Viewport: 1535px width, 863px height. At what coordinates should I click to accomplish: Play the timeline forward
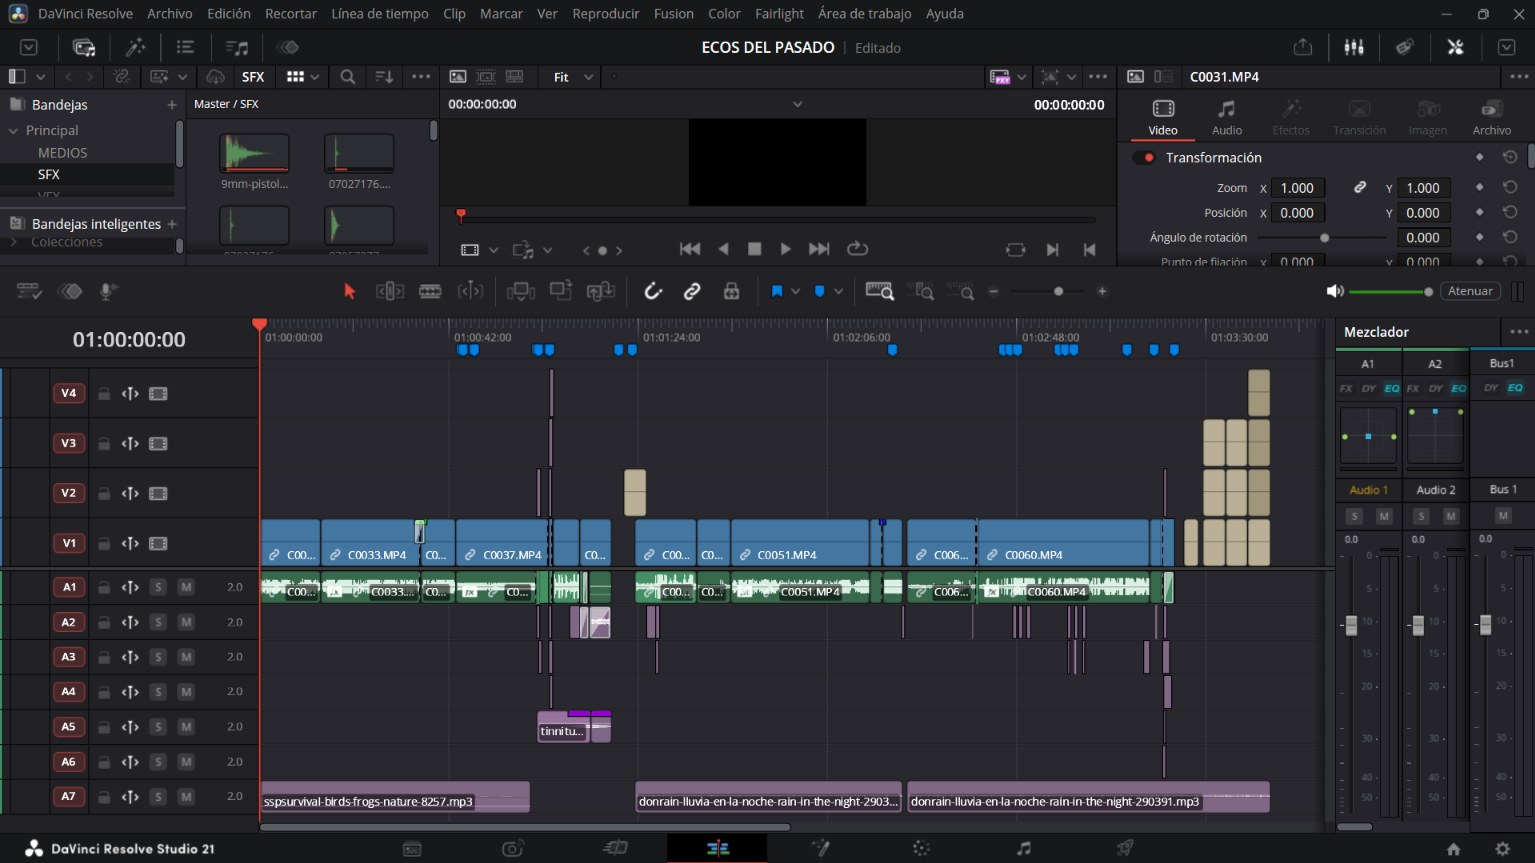coord(786,249)
